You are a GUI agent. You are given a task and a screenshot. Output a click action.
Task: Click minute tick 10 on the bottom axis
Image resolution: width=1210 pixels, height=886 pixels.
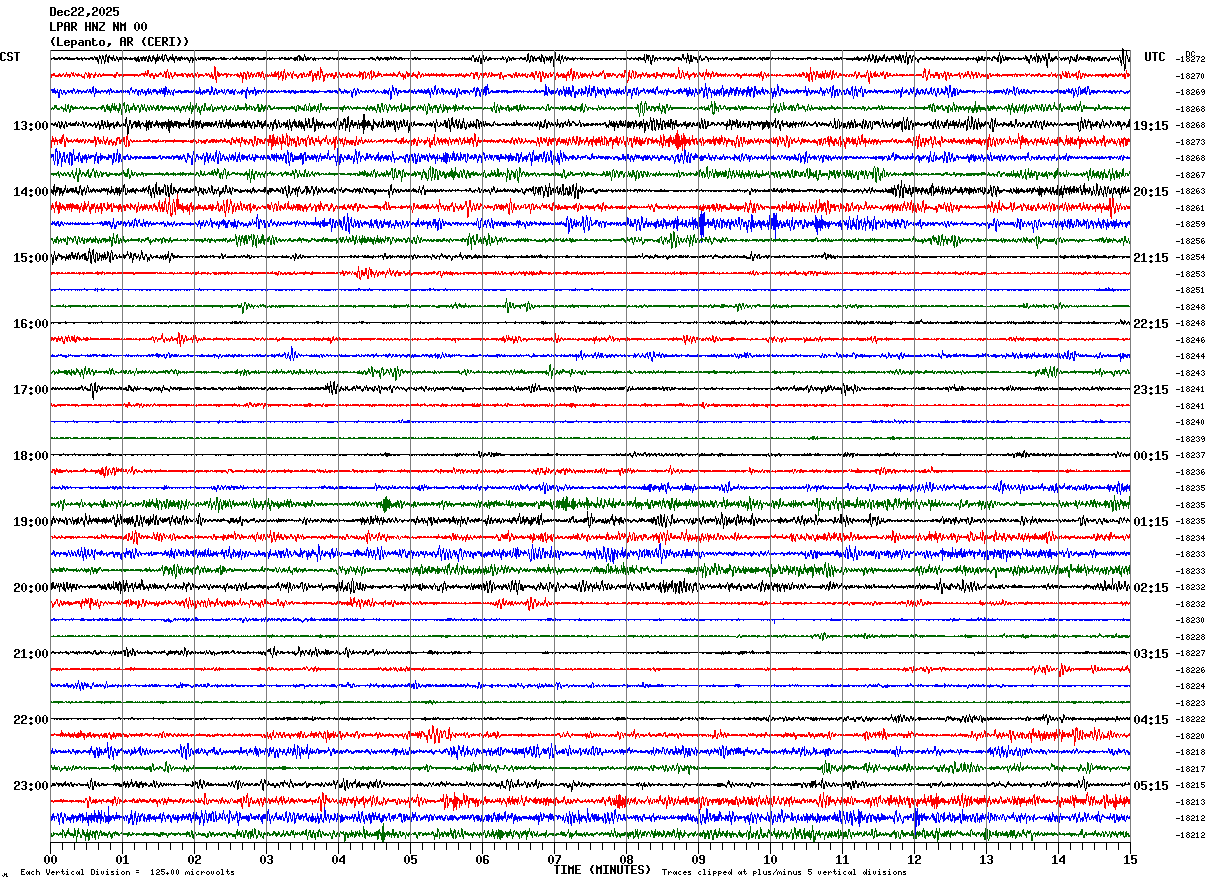[x=770, y=859]
